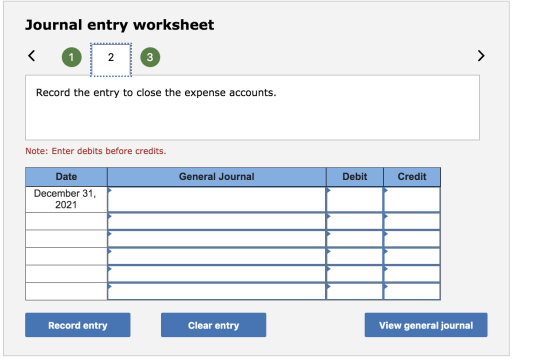The width and height of the screenshot is (560, 360).
Task: Click last row Credit field
Action: tap(412, 291)
